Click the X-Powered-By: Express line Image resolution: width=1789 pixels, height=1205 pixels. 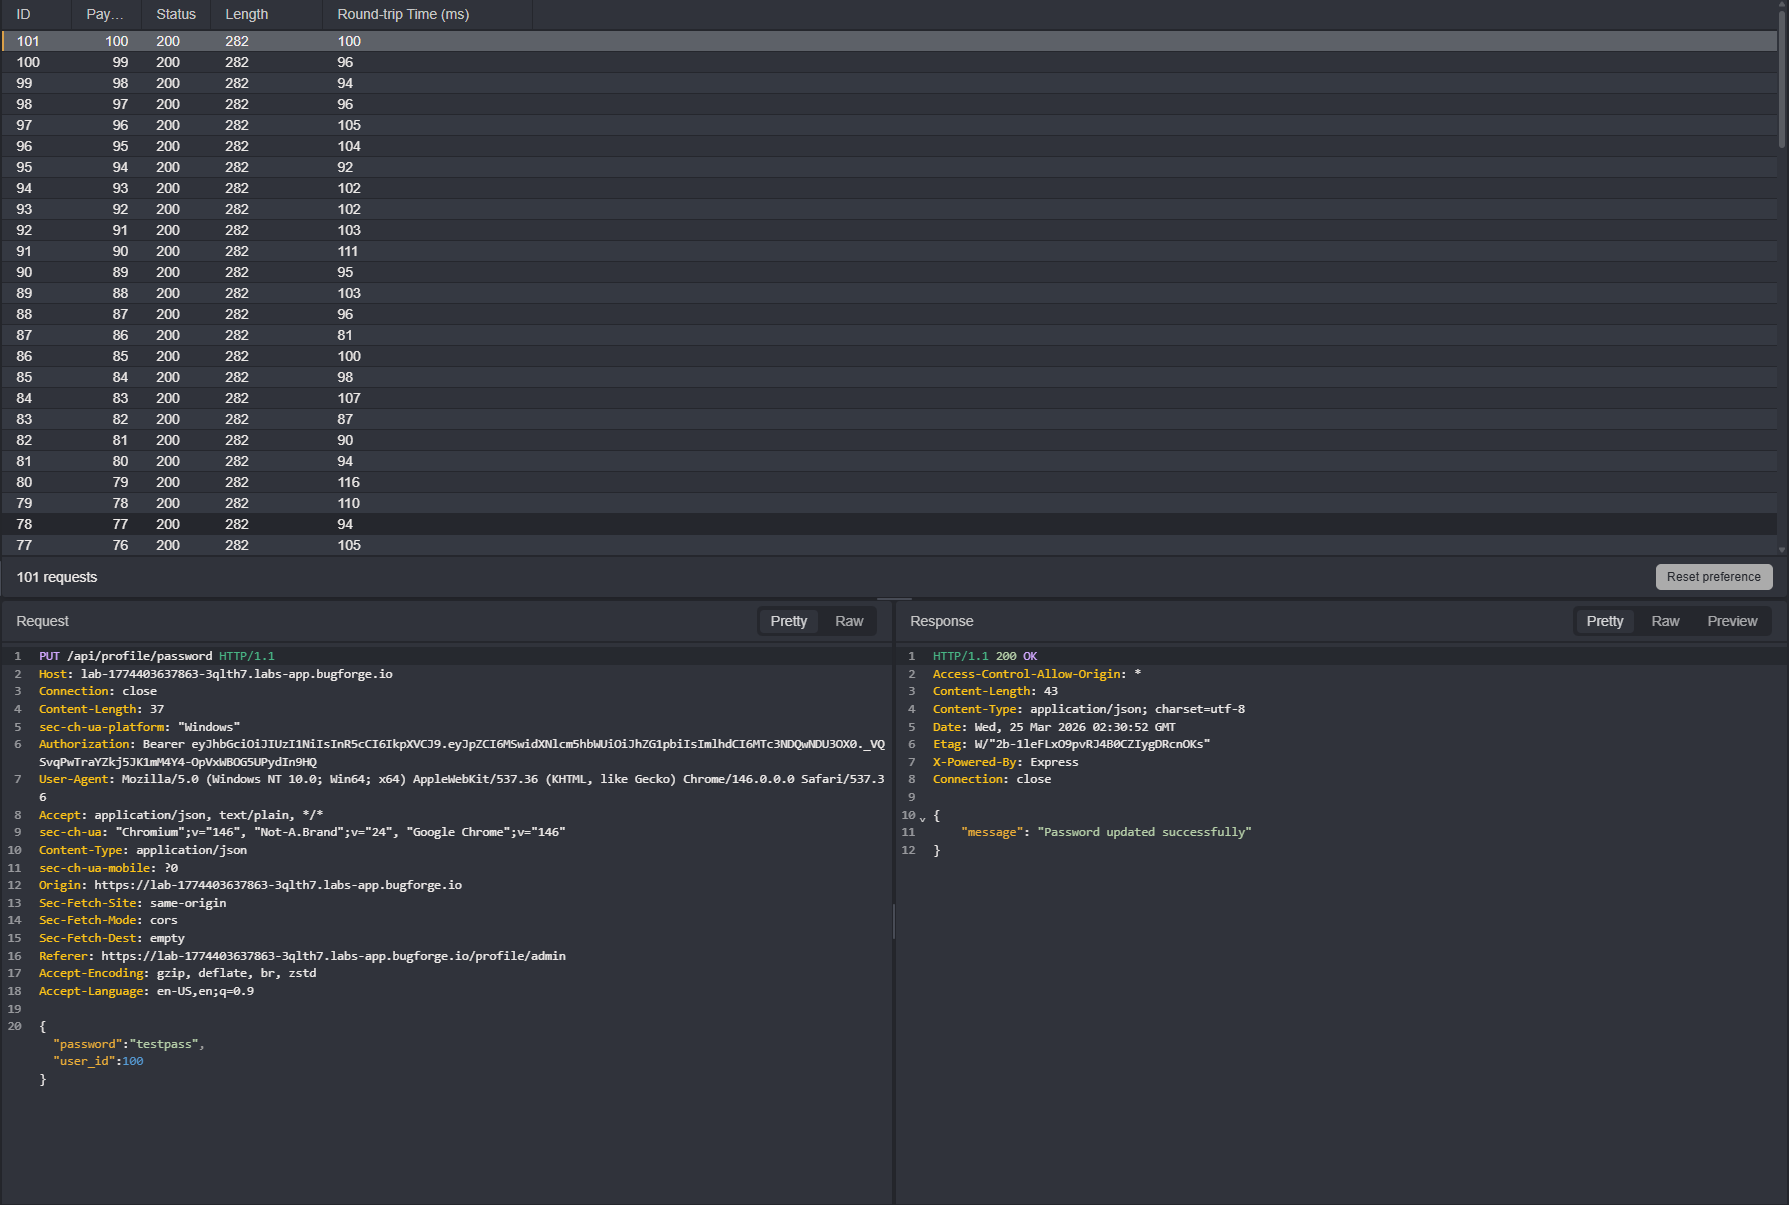pos(1005,762)
